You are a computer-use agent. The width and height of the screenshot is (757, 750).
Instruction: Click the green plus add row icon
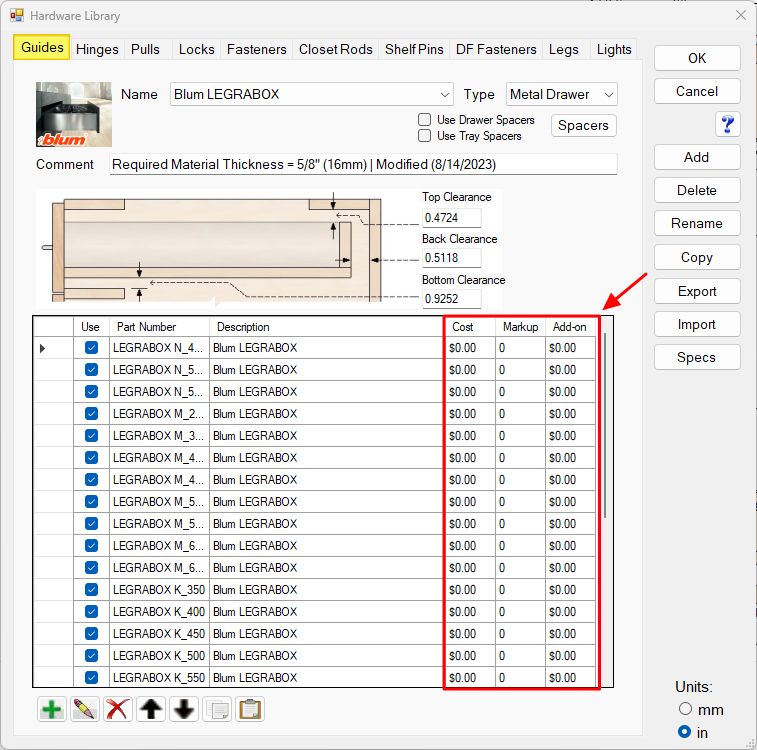[x=52, y=709]
